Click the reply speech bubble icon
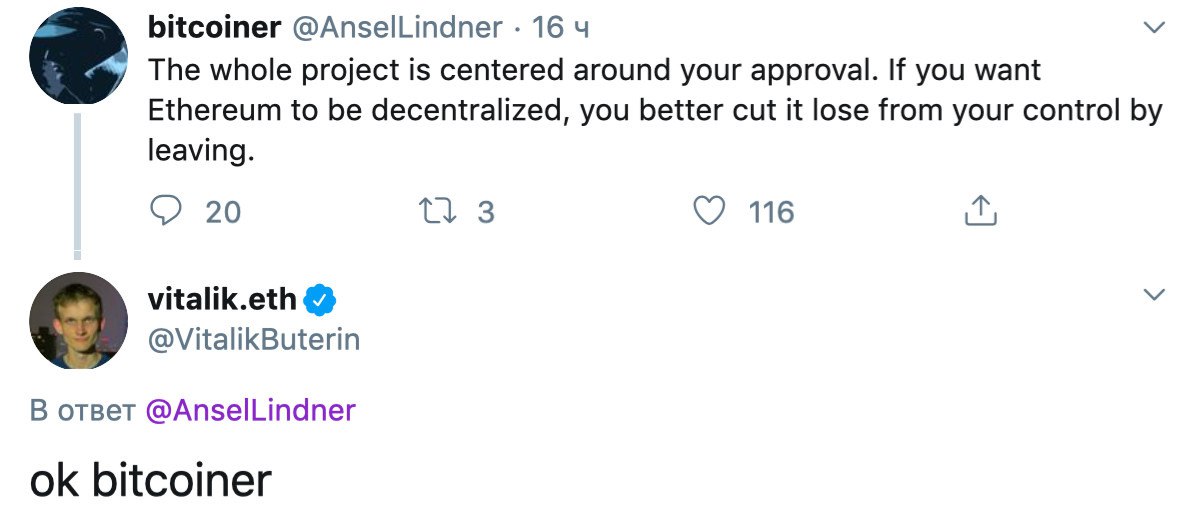The width and height of the screenshot is (1191, 531). (x=165, y=211)
